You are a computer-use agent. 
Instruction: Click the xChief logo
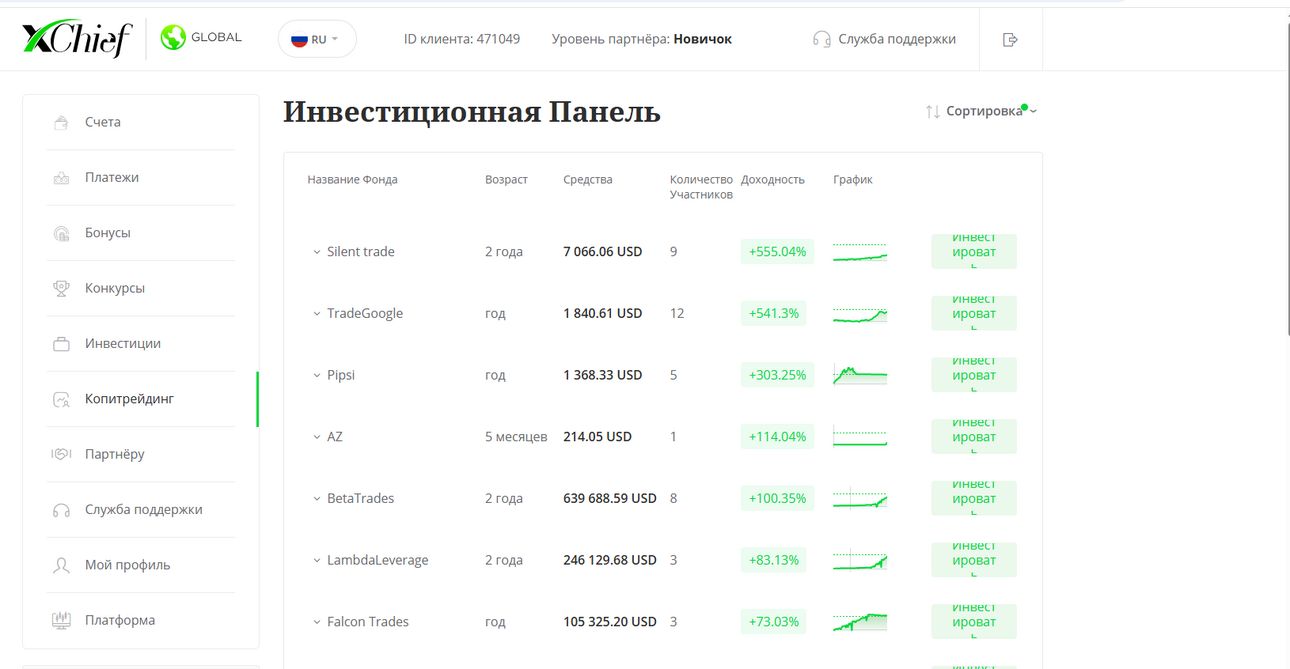[x=77, y=39]
